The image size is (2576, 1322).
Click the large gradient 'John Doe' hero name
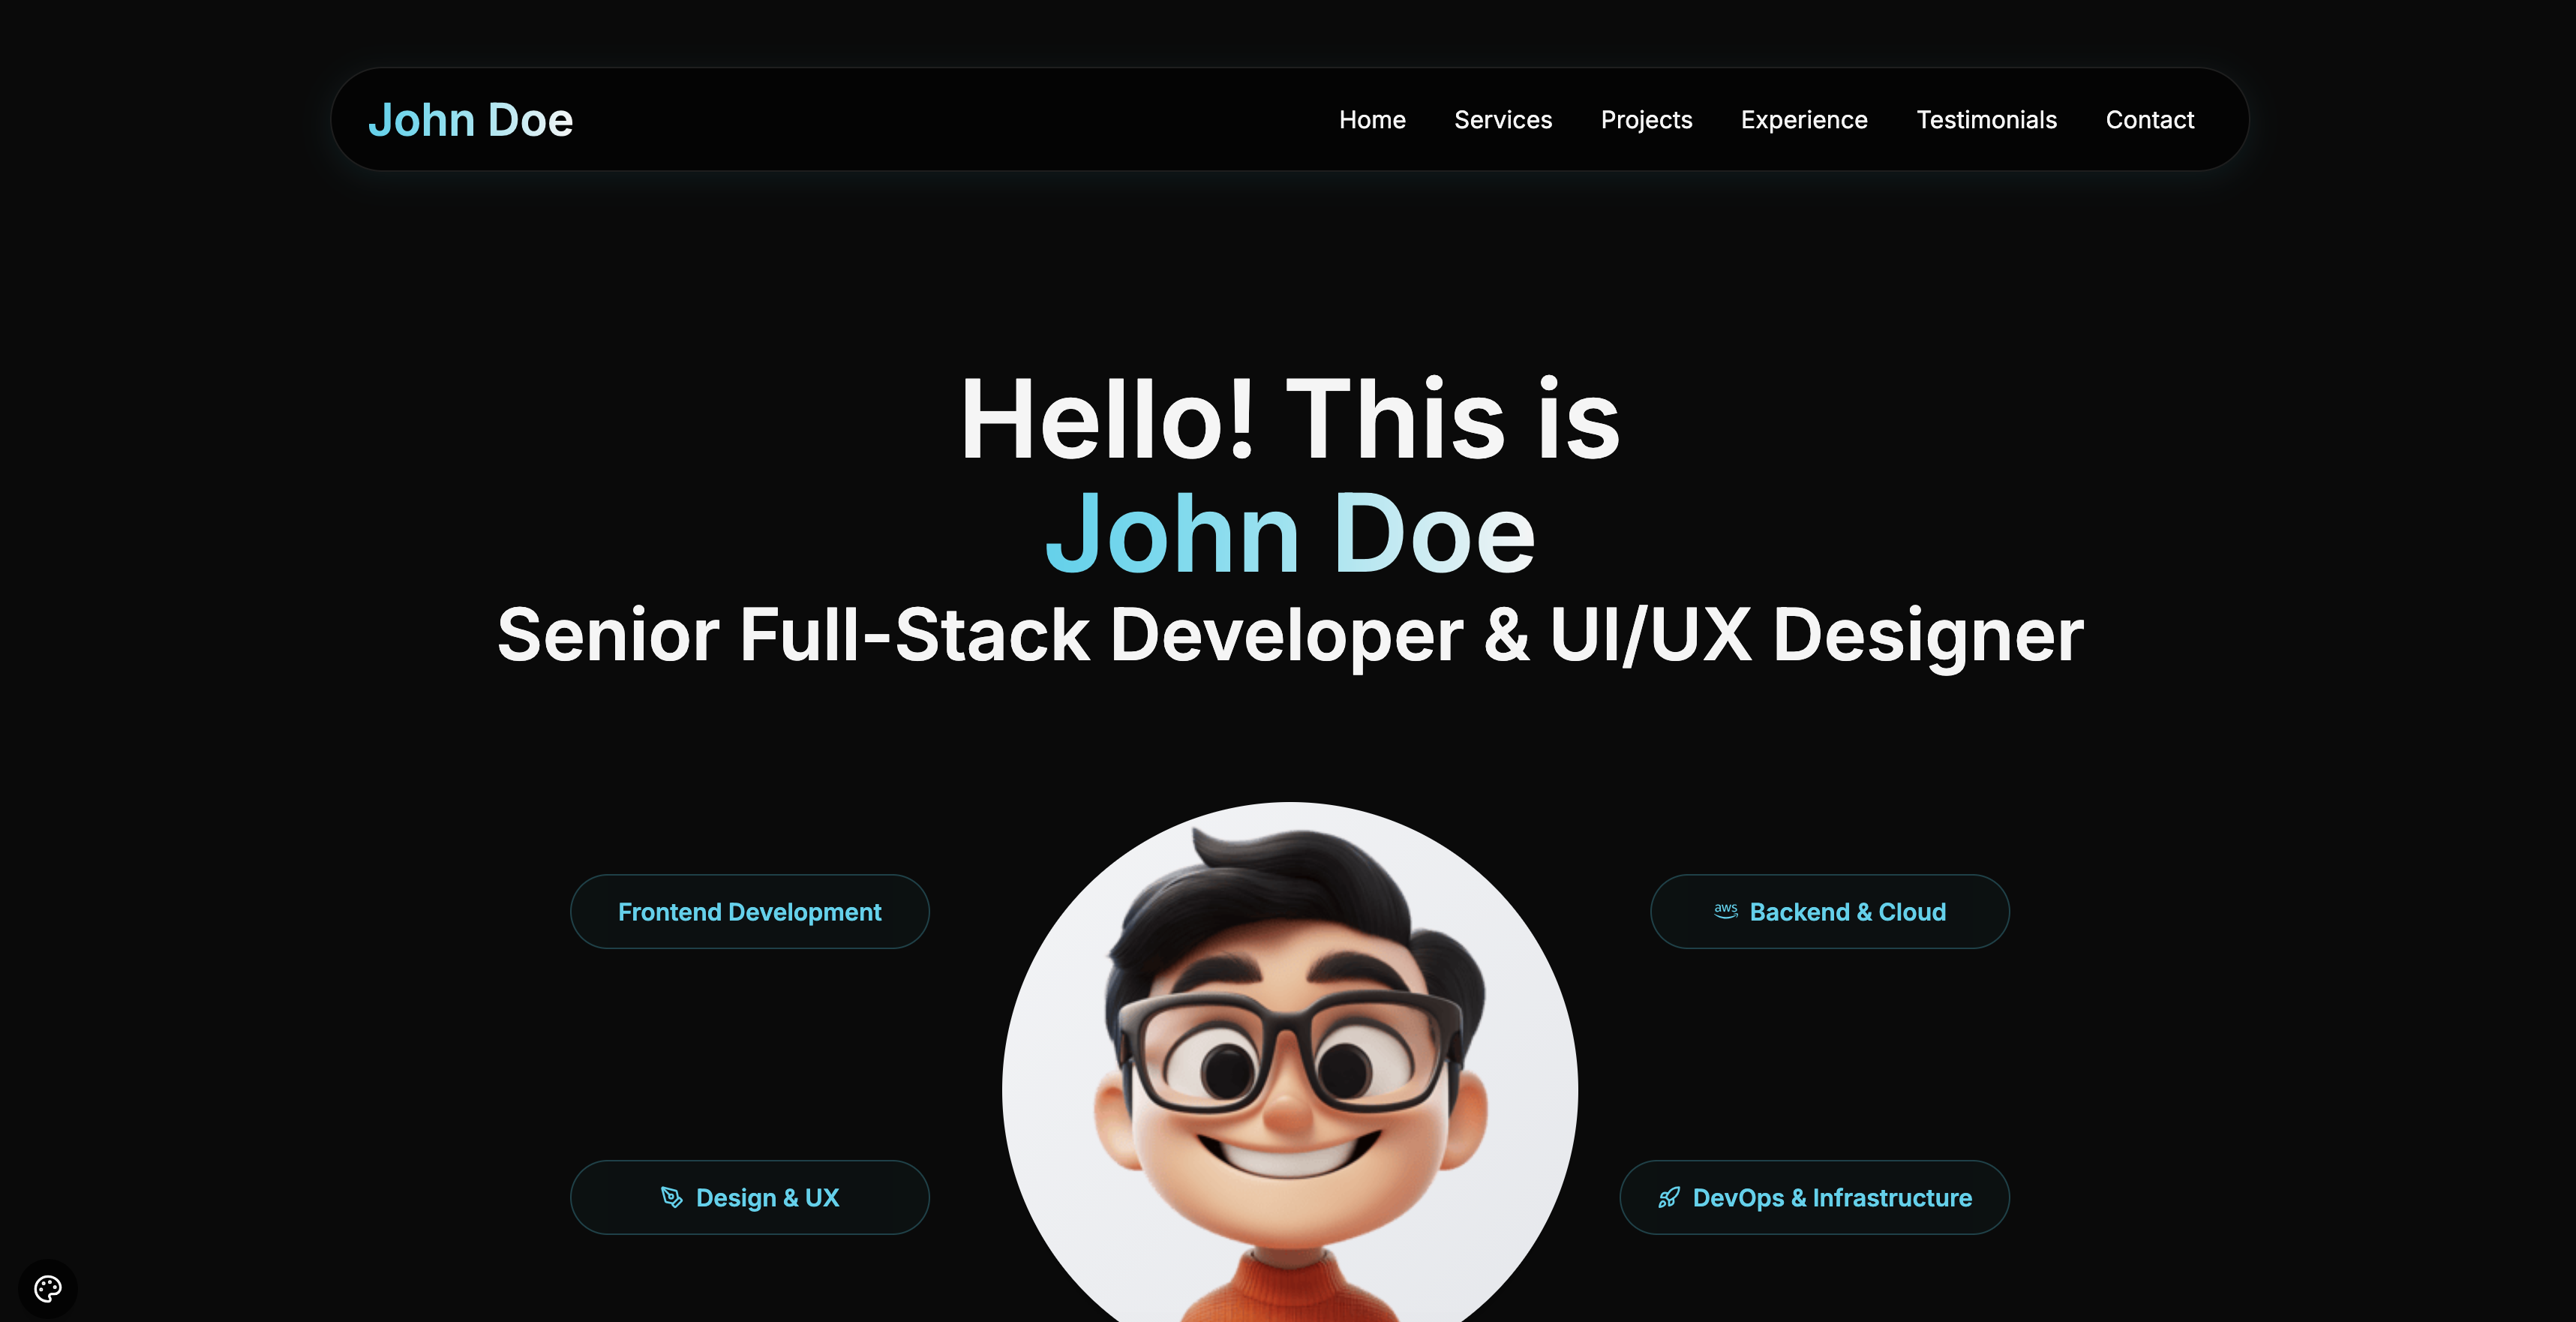click(1290, 534)
